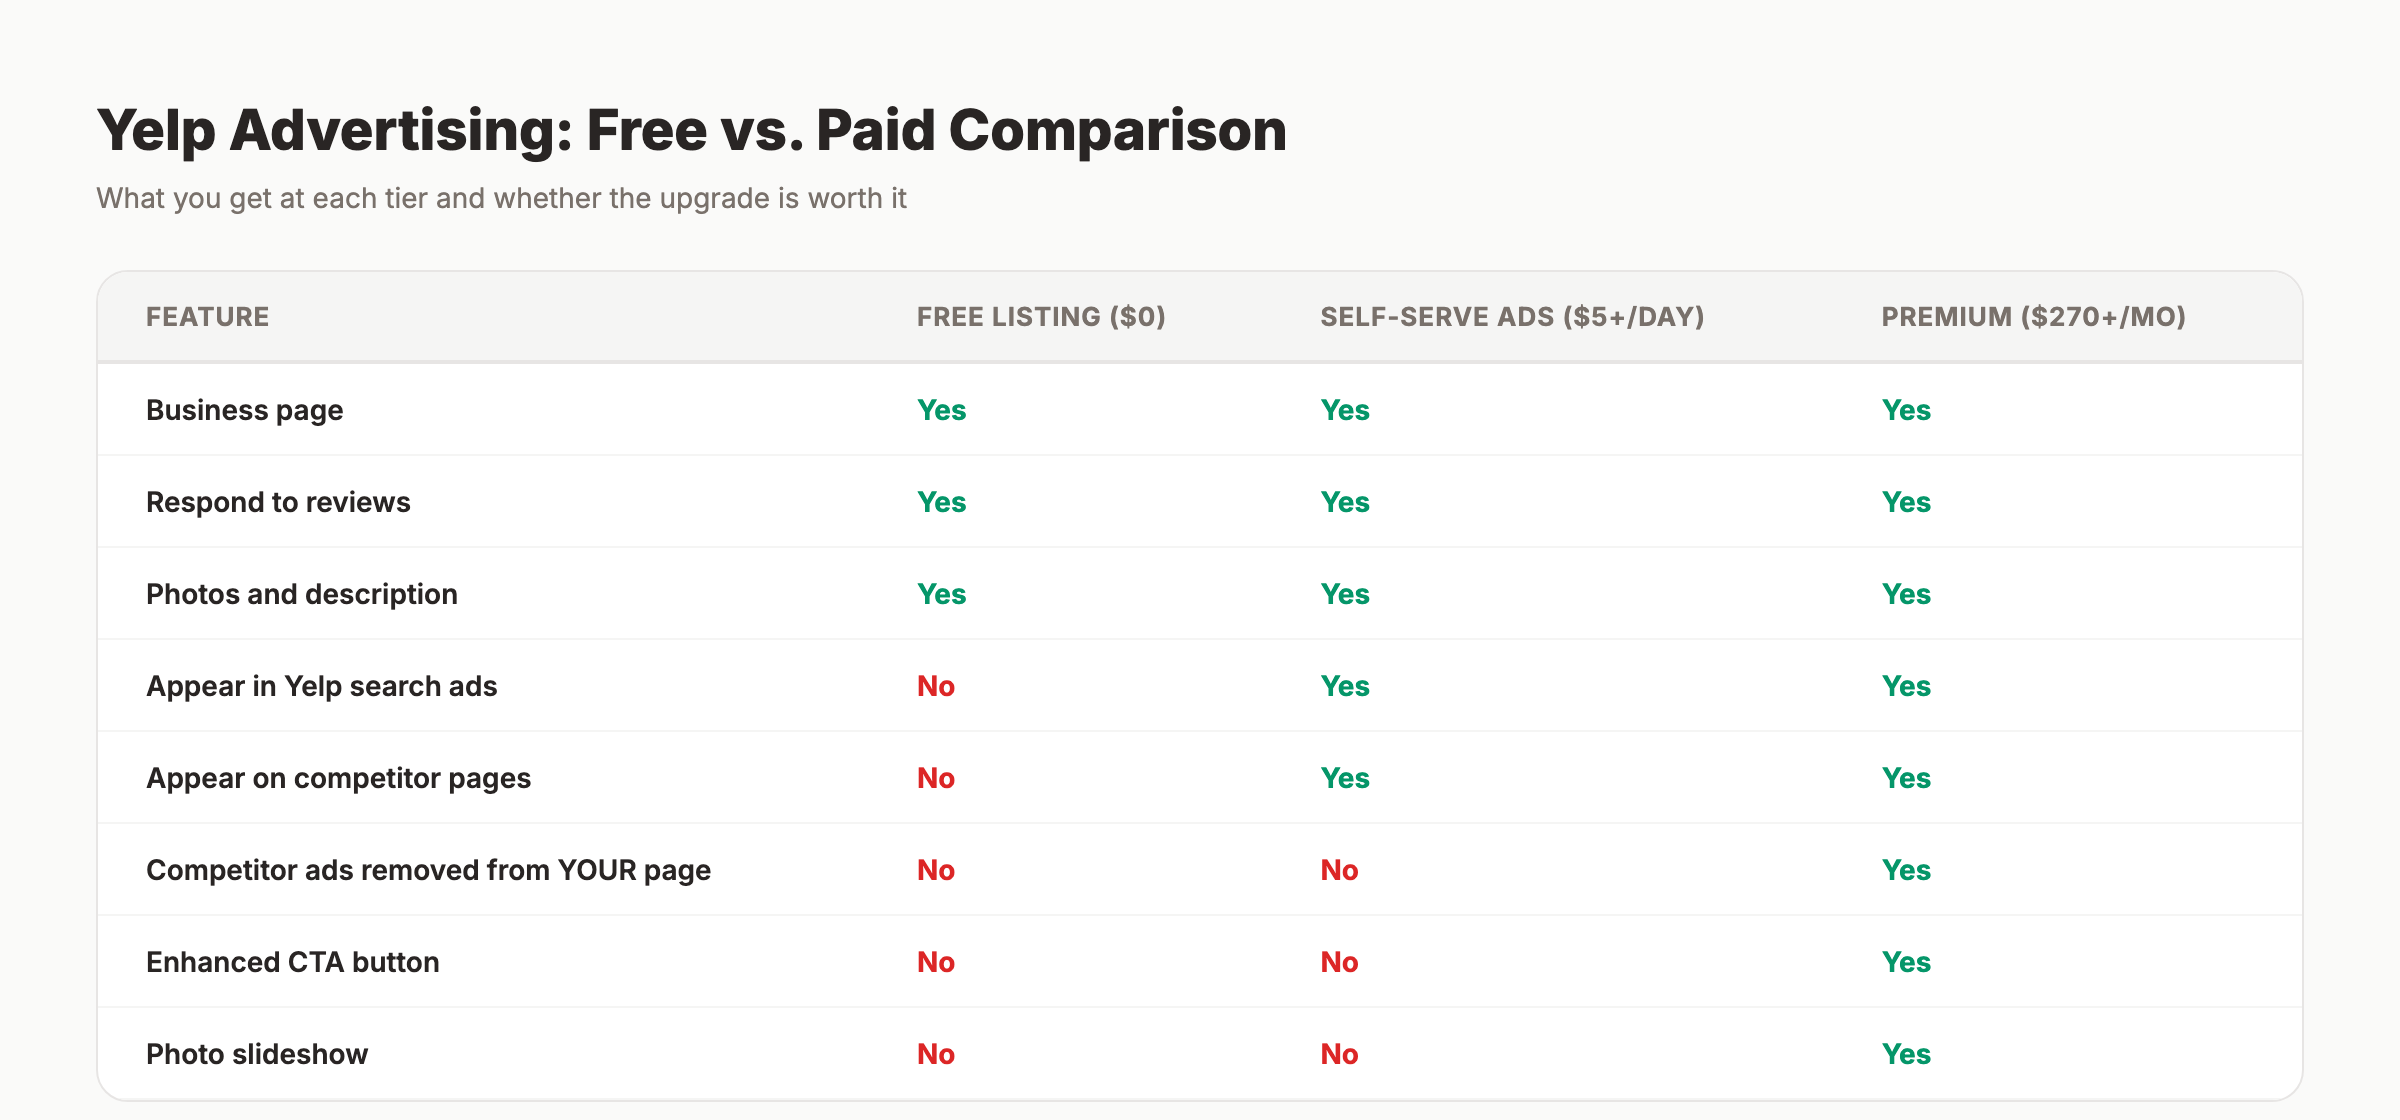Click the Yes under Free Listing for Business page
The image size is (2400, 1120).
(940, 409)
